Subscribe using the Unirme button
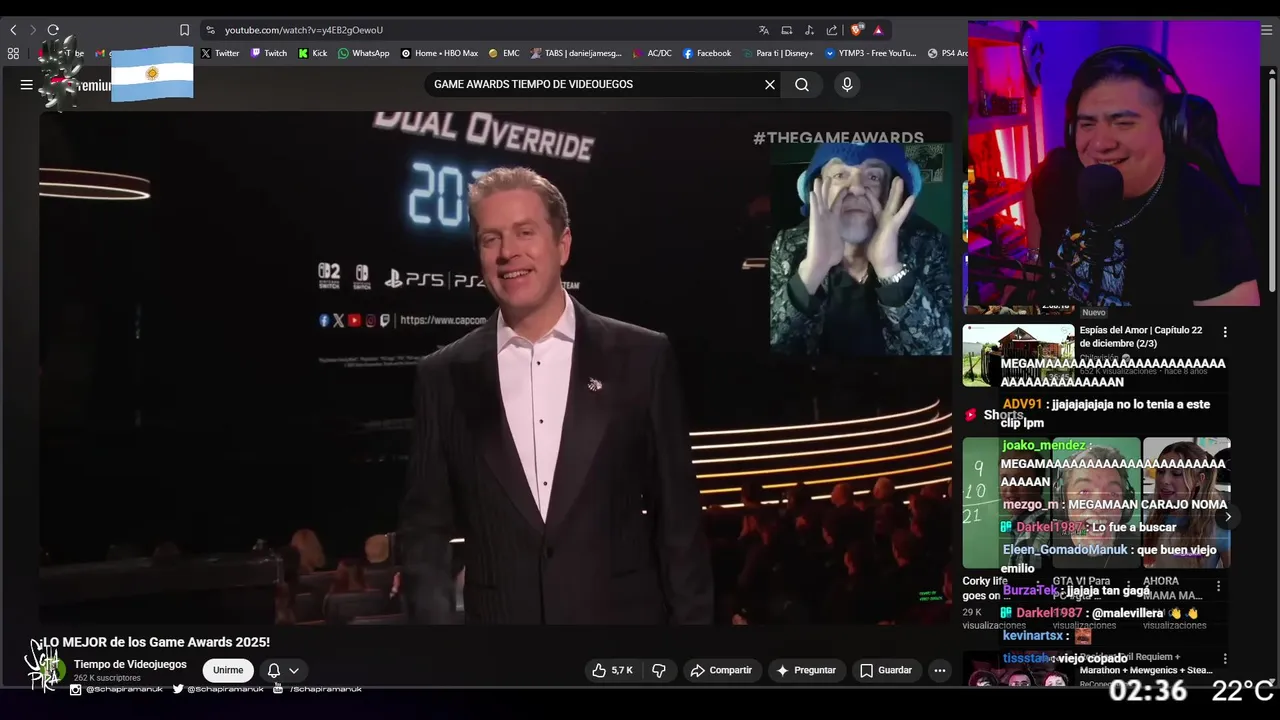 tap(228, 670)
